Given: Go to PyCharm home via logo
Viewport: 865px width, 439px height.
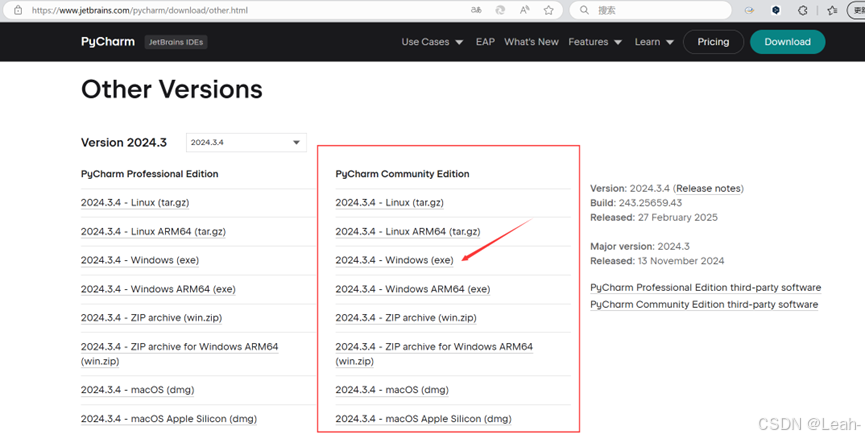Looking at the screenshot, I should click(108, 42).
